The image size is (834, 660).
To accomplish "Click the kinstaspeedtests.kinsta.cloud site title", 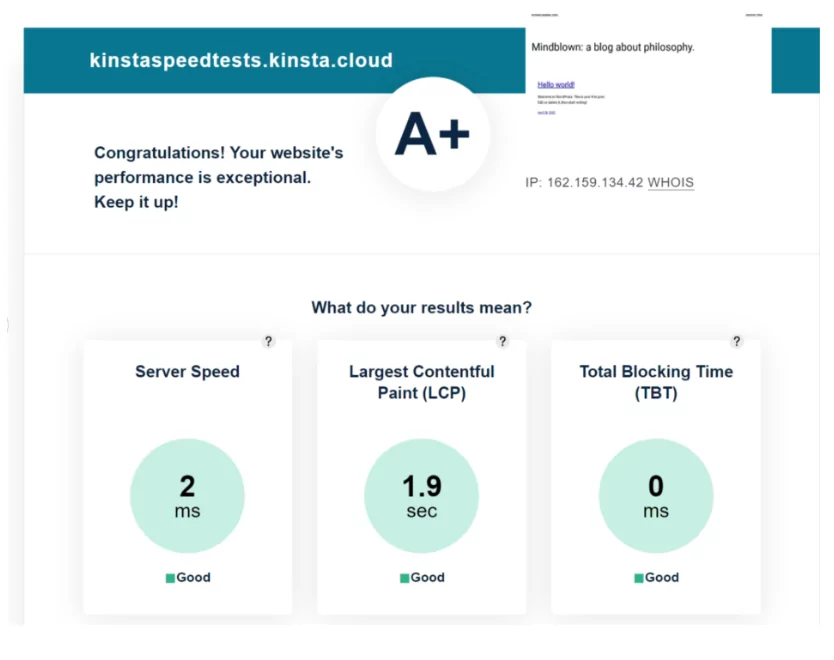I will point(240,60).
